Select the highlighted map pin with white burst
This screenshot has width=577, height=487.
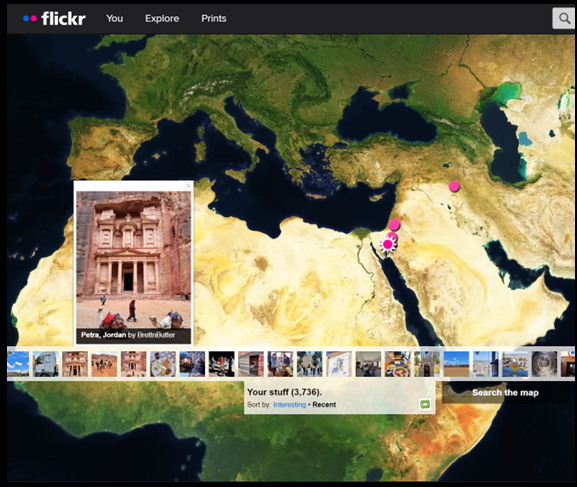pyautogui.click(x=388, y=244)
